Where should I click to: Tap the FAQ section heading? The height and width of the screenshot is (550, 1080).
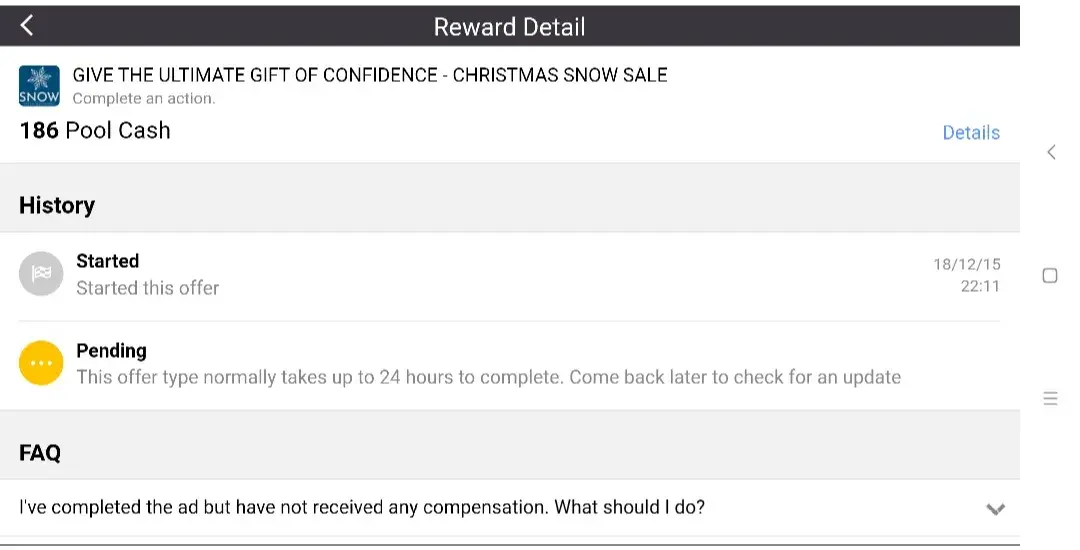pyautogui.click(x=40, y=453)
